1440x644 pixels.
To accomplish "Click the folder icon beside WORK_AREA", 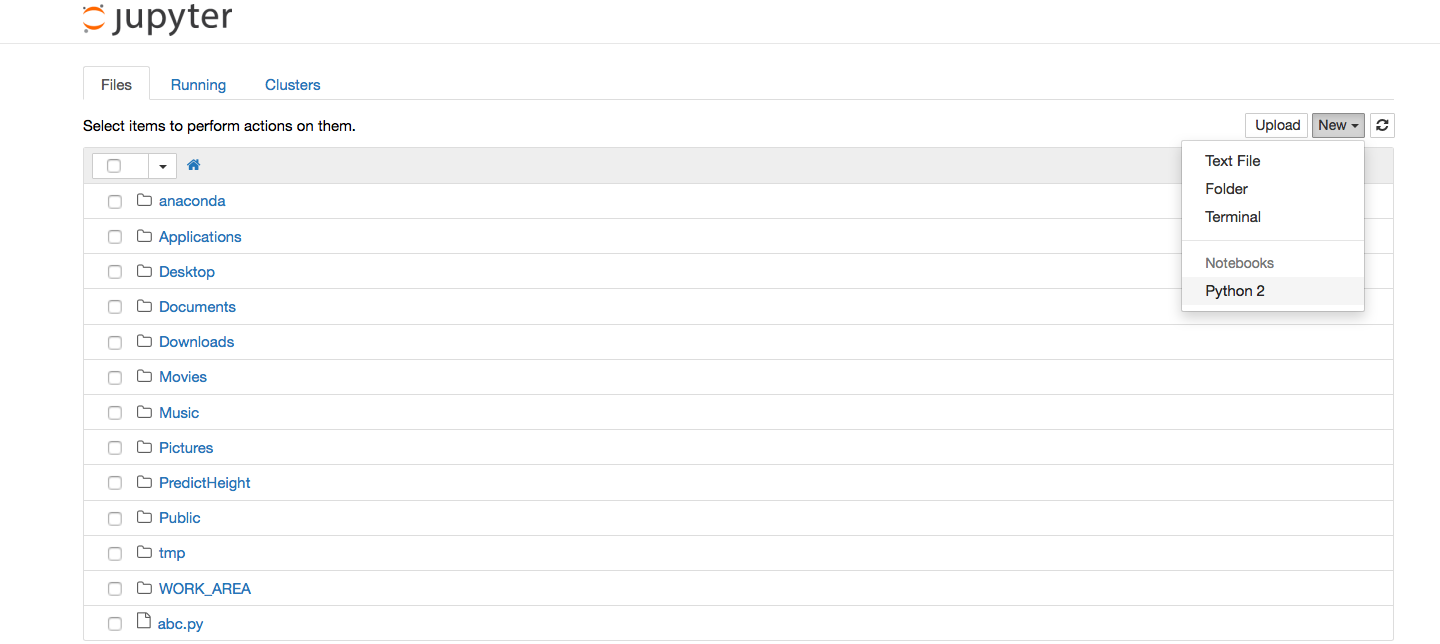I will coord(143,588).
